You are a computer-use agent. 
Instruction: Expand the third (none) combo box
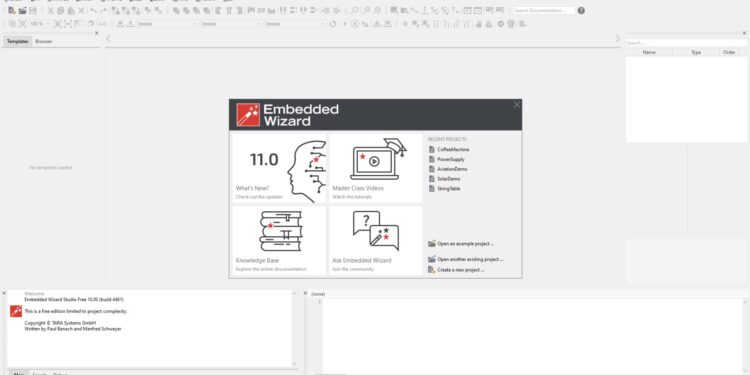(295, 23)
